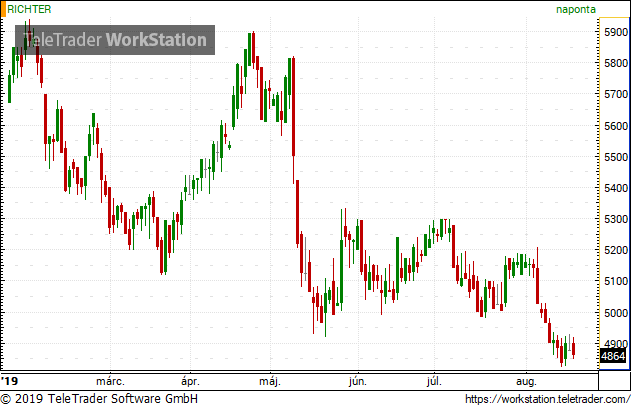631x408 pixels.
Task: Select the júl. month marker
Action: pyautogui.click(x=433, y=381)
